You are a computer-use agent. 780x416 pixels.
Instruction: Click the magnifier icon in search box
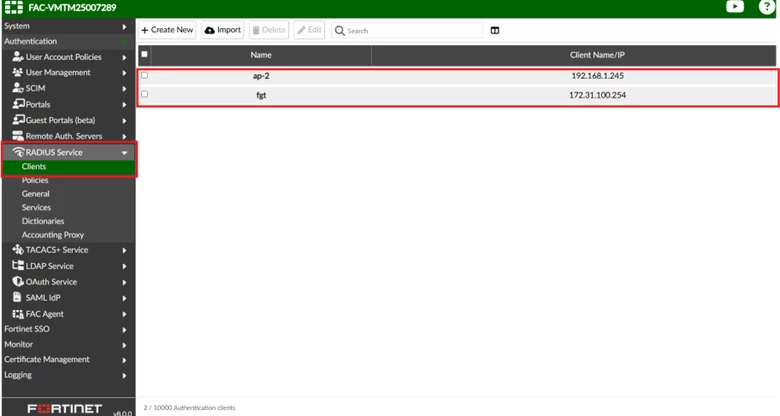click(x=340, y=30)
